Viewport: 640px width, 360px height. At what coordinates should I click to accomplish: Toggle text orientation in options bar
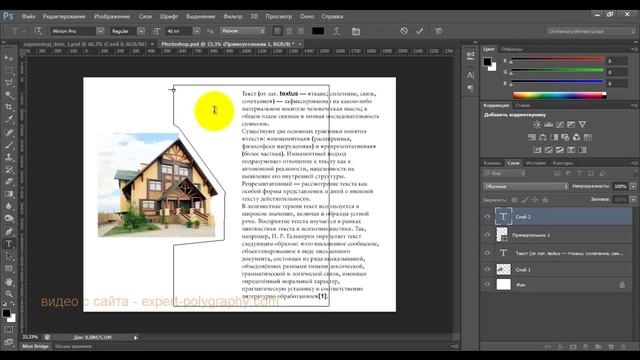point(38,31)
